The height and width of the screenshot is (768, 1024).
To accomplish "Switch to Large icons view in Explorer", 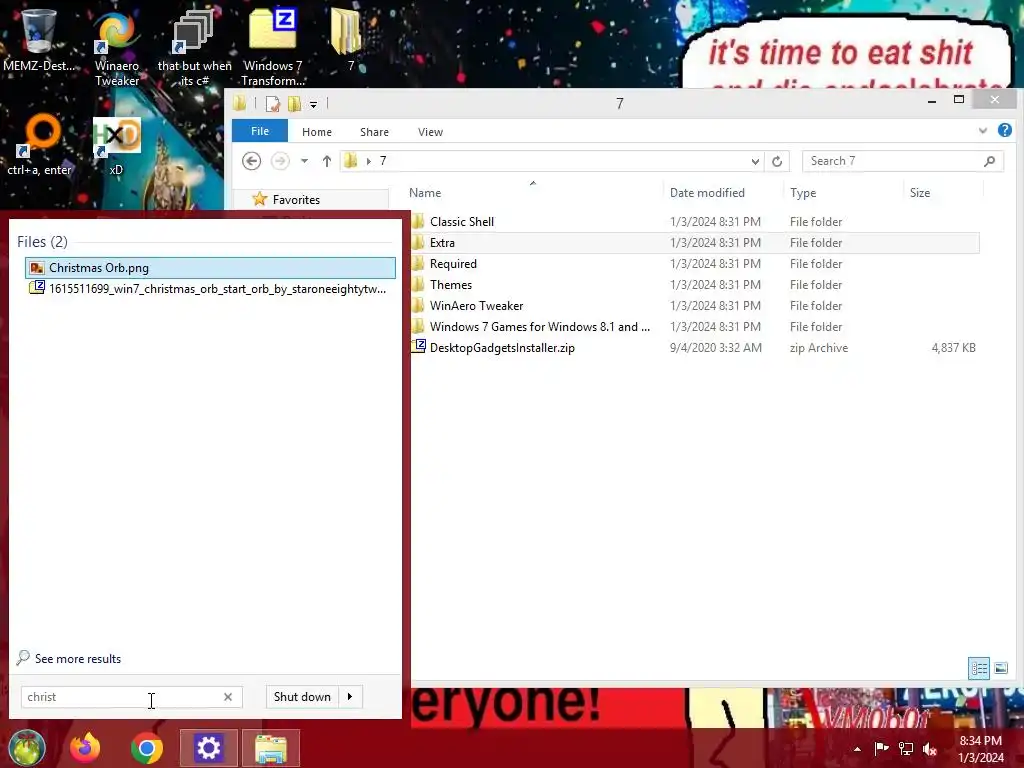I will 1000,668.
